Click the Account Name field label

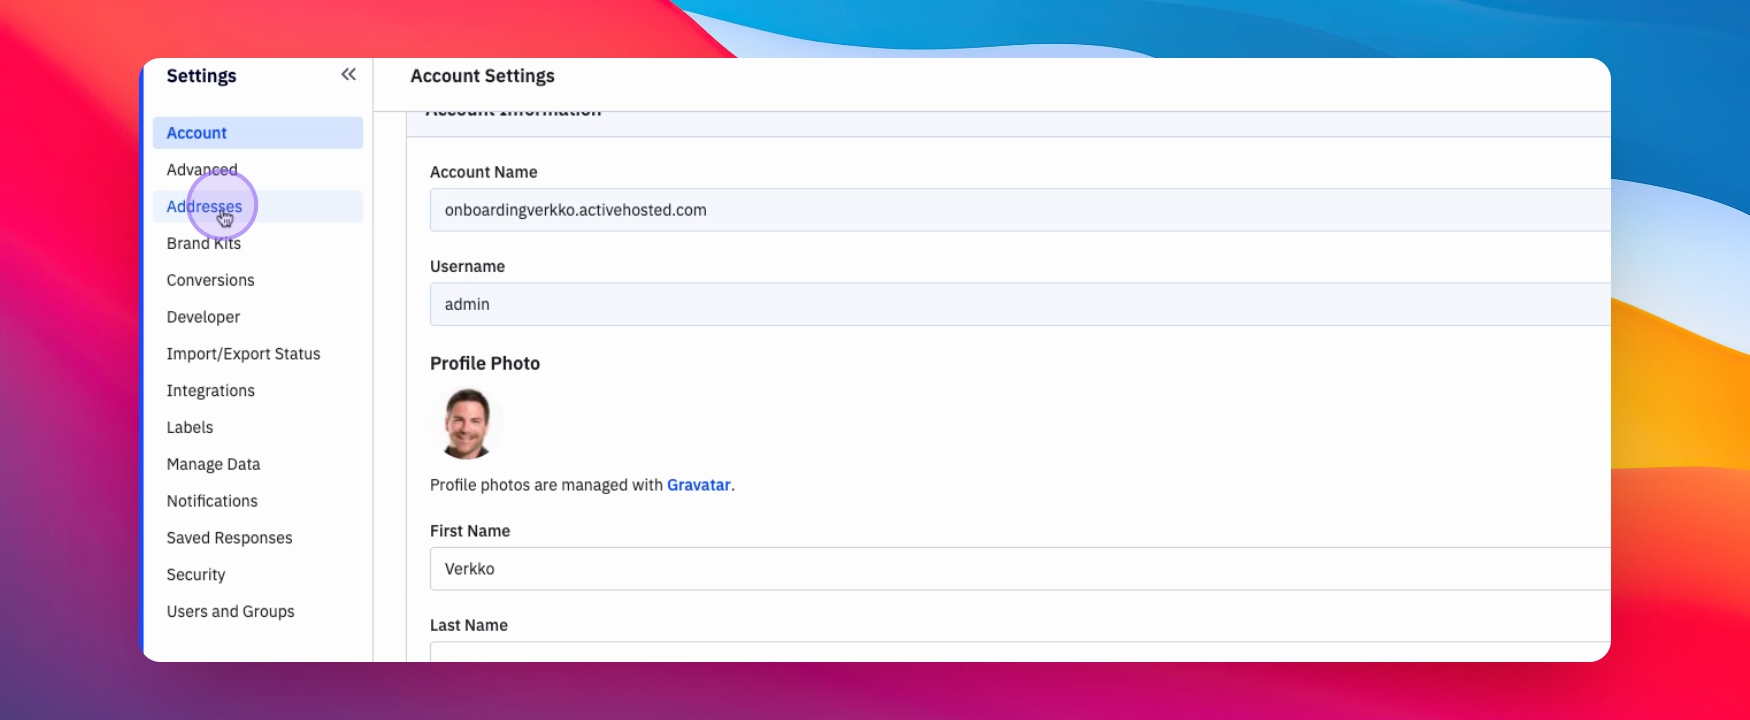[484, 172]
